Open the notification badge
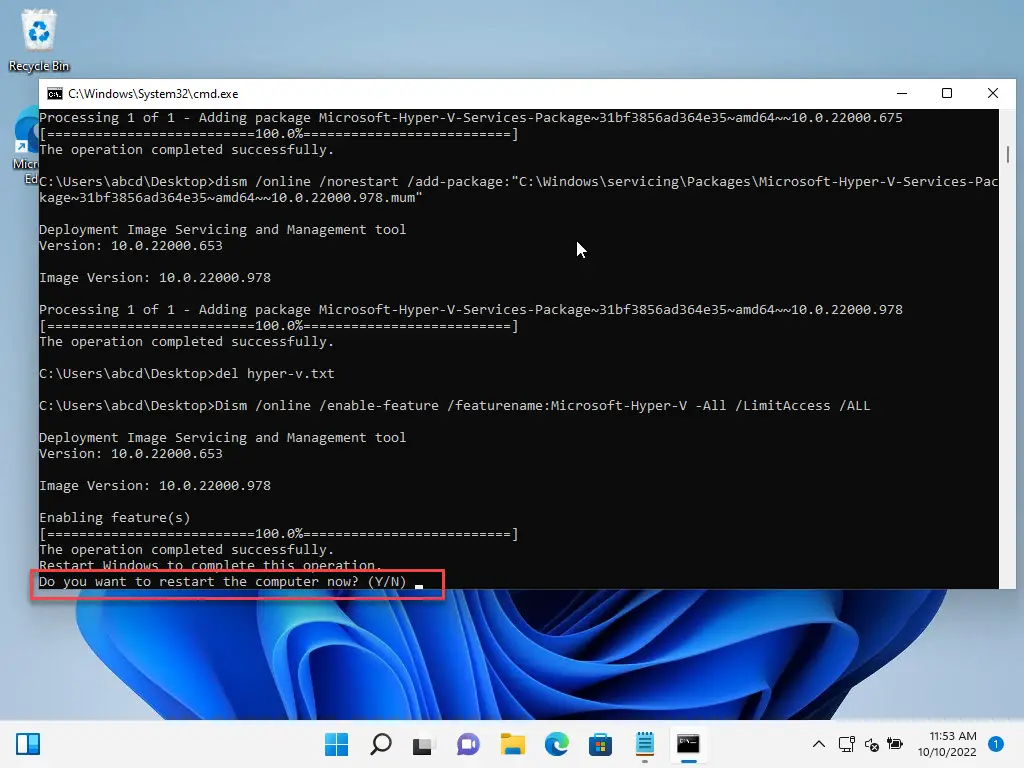This screenshot has width=1024, height=768. [995, 744]
